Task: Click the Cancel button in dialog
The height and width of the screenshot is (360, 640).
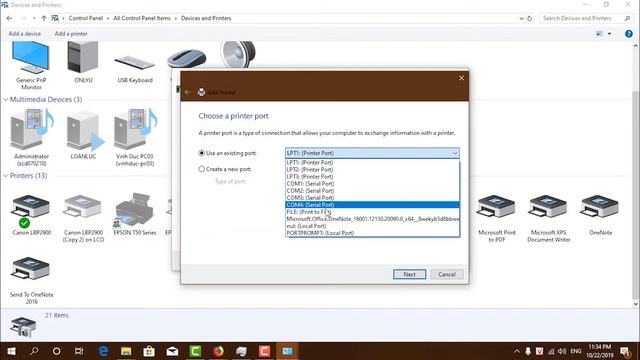Action: point(447,274)
